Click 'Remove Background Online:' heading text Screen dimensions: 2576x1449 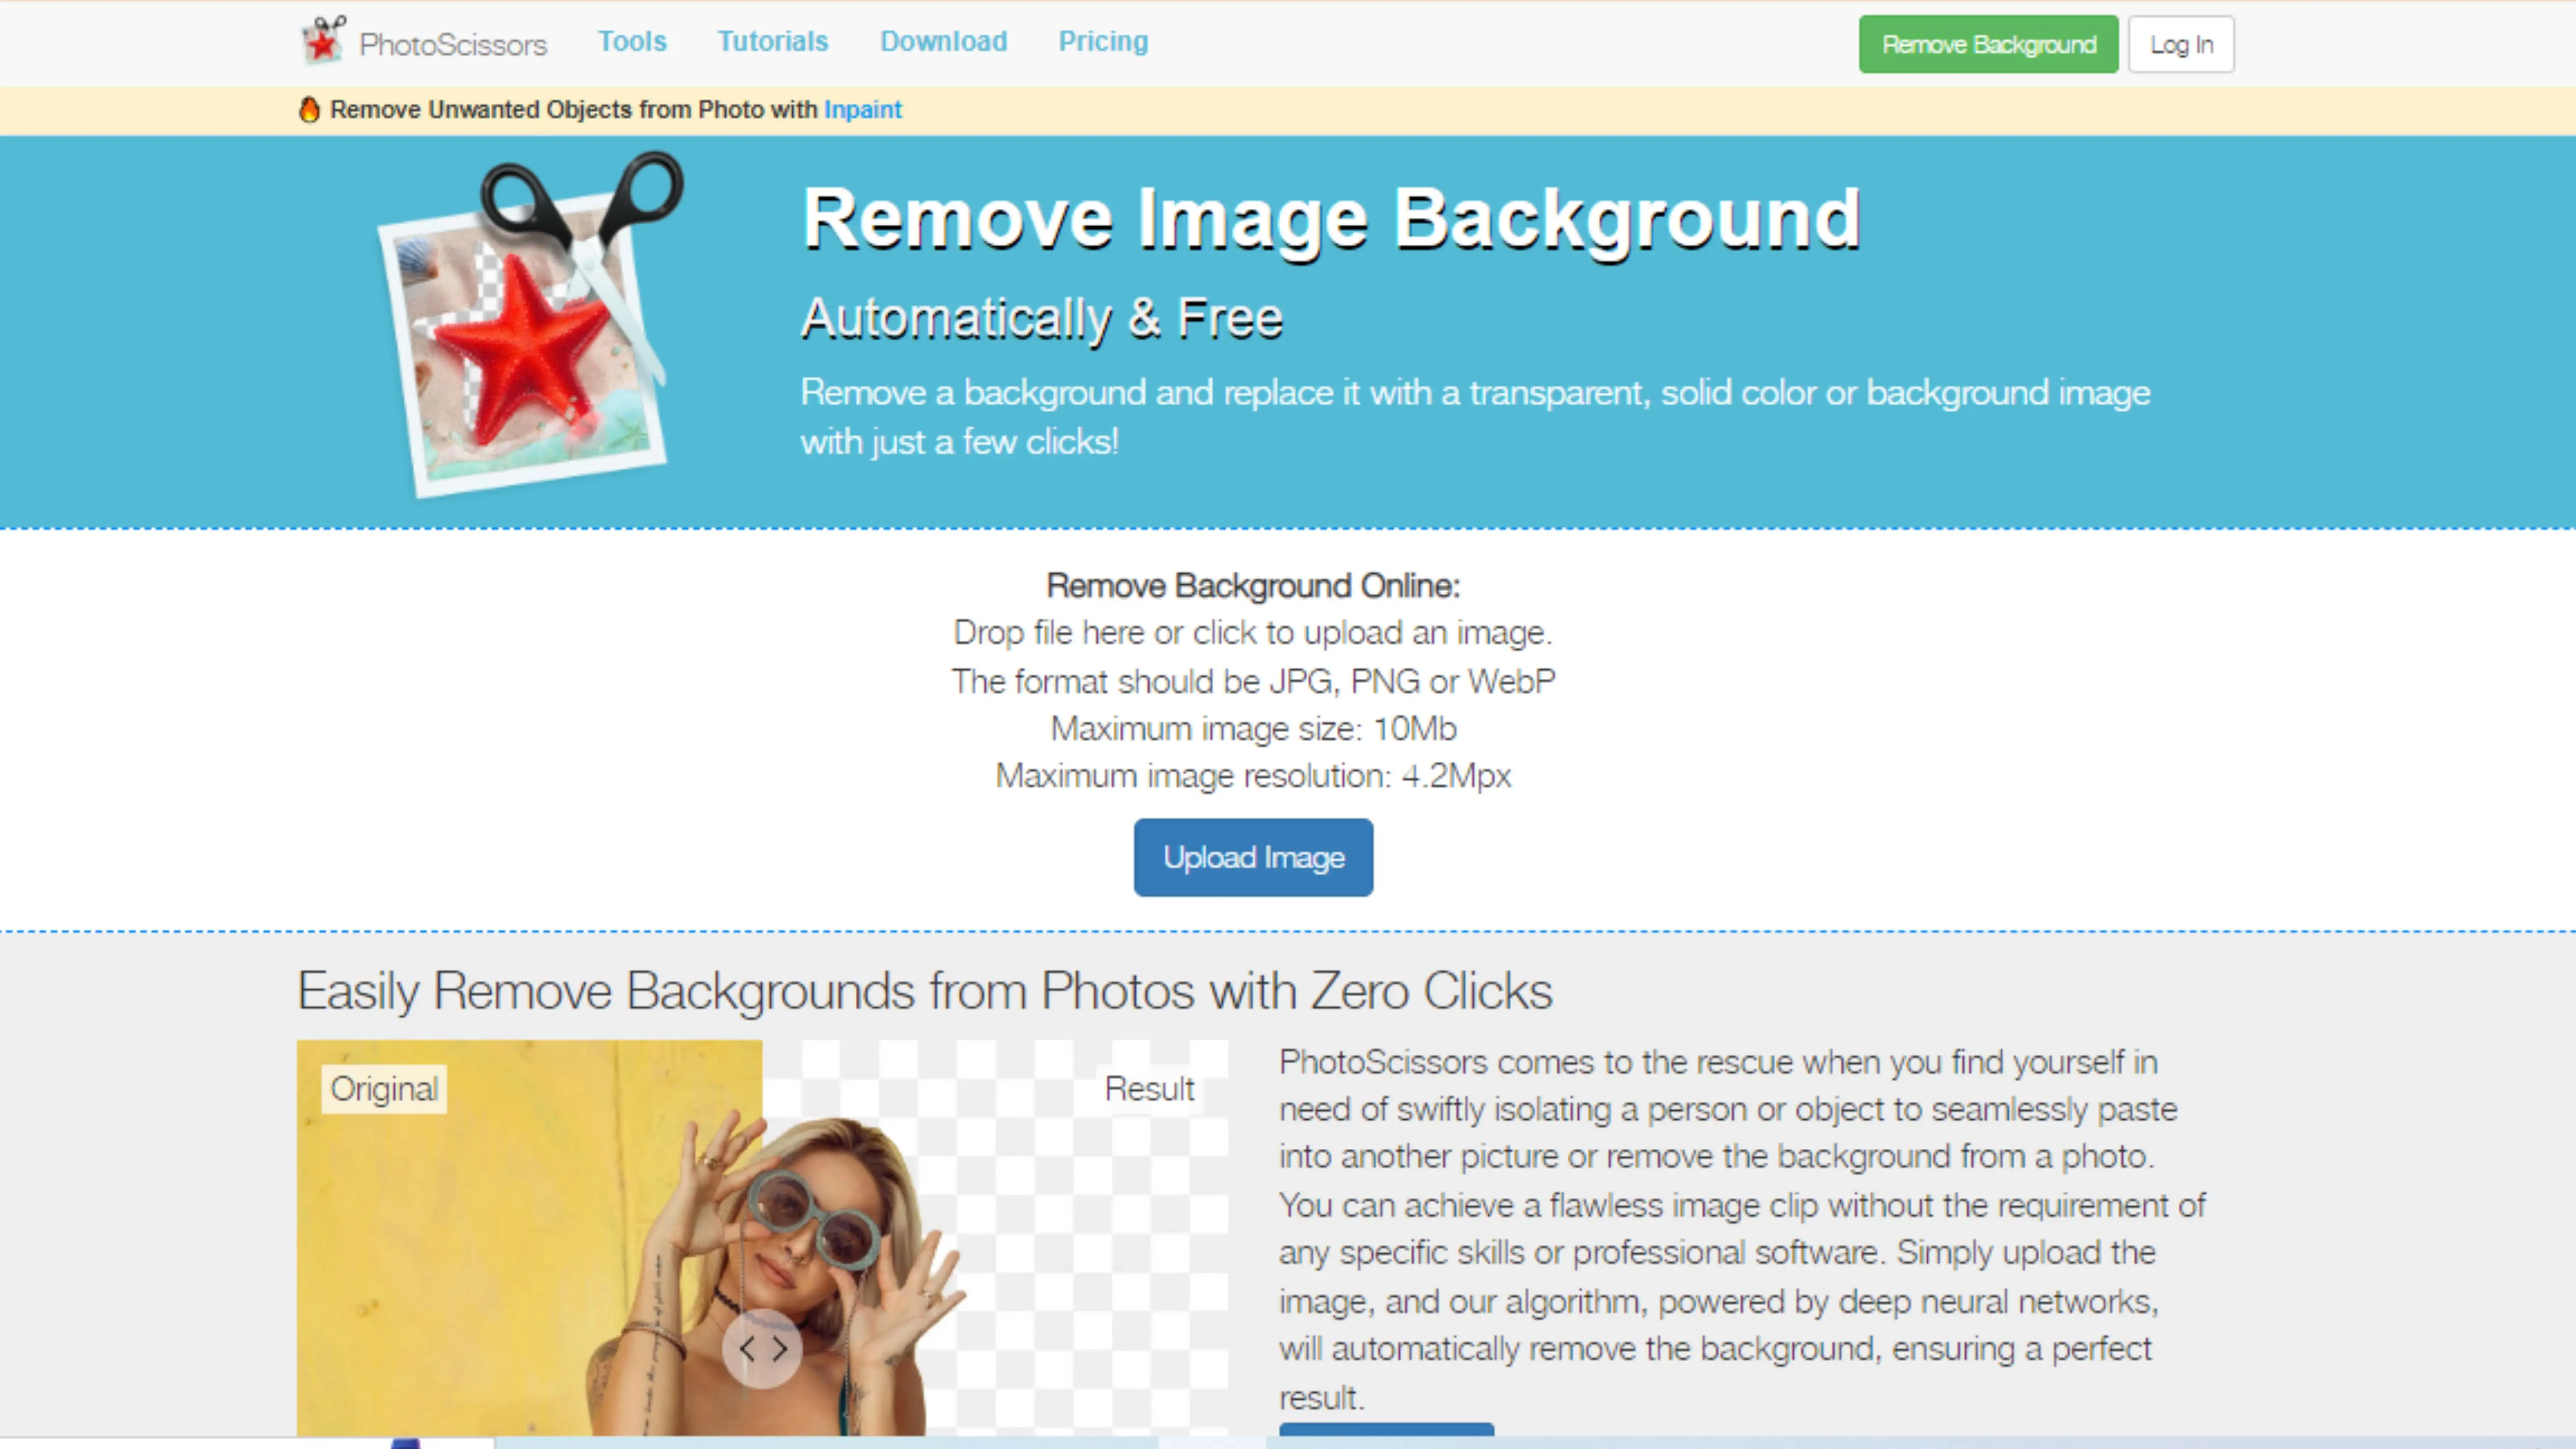click(x=1253, y=585)
